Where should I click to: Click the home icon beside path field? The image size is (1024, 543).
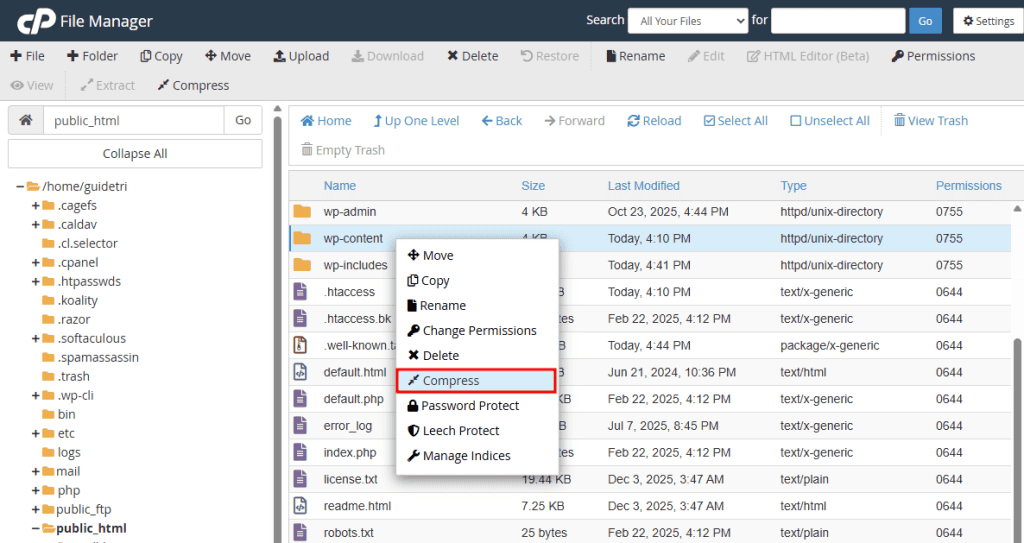click(25, 120)
